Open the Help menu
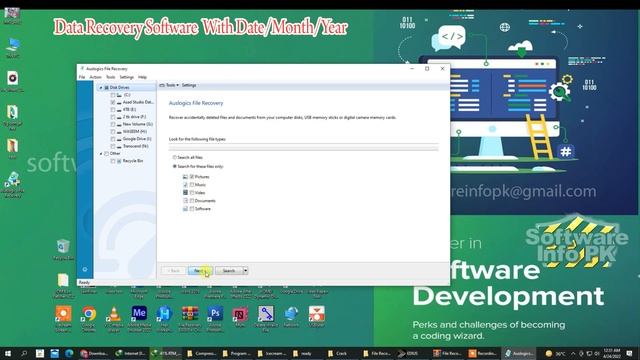 (142, 77)
